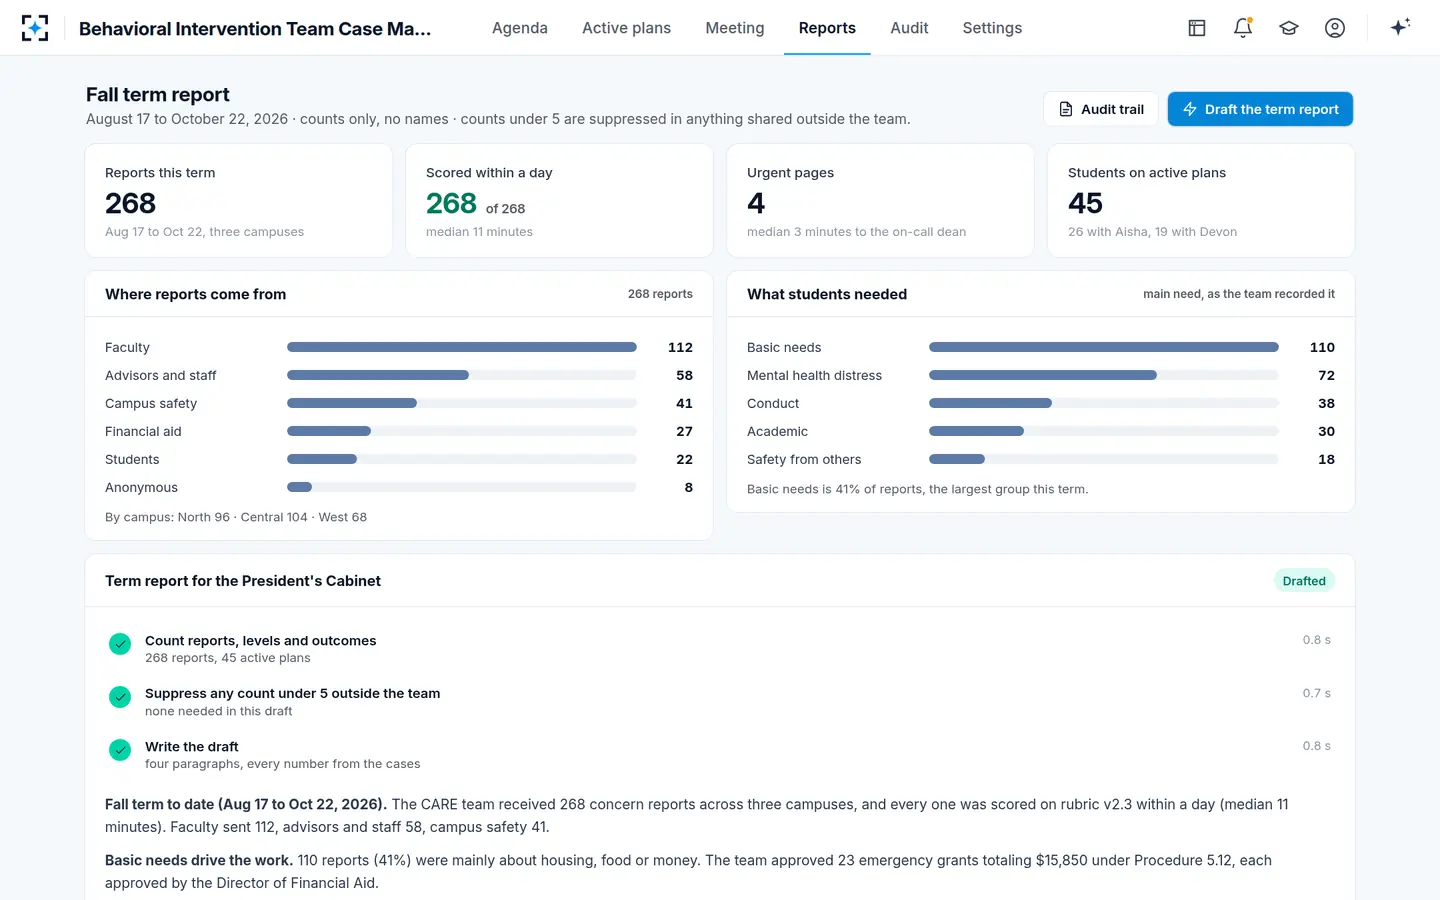
Task: Click the Students on active plans value 45
Action: click(1085, 203)
